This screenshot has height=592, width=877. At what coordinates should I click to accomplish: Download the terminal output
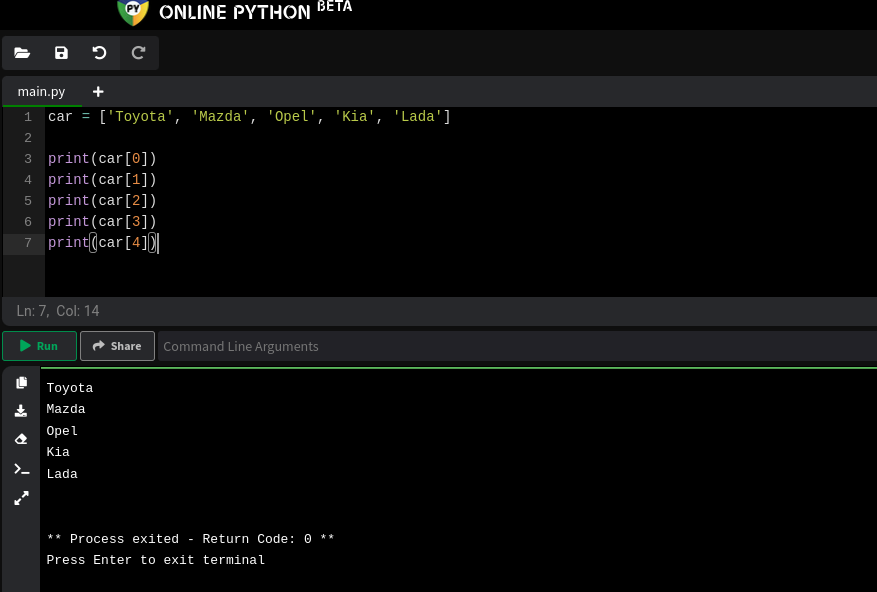click(x=21, y=411)
